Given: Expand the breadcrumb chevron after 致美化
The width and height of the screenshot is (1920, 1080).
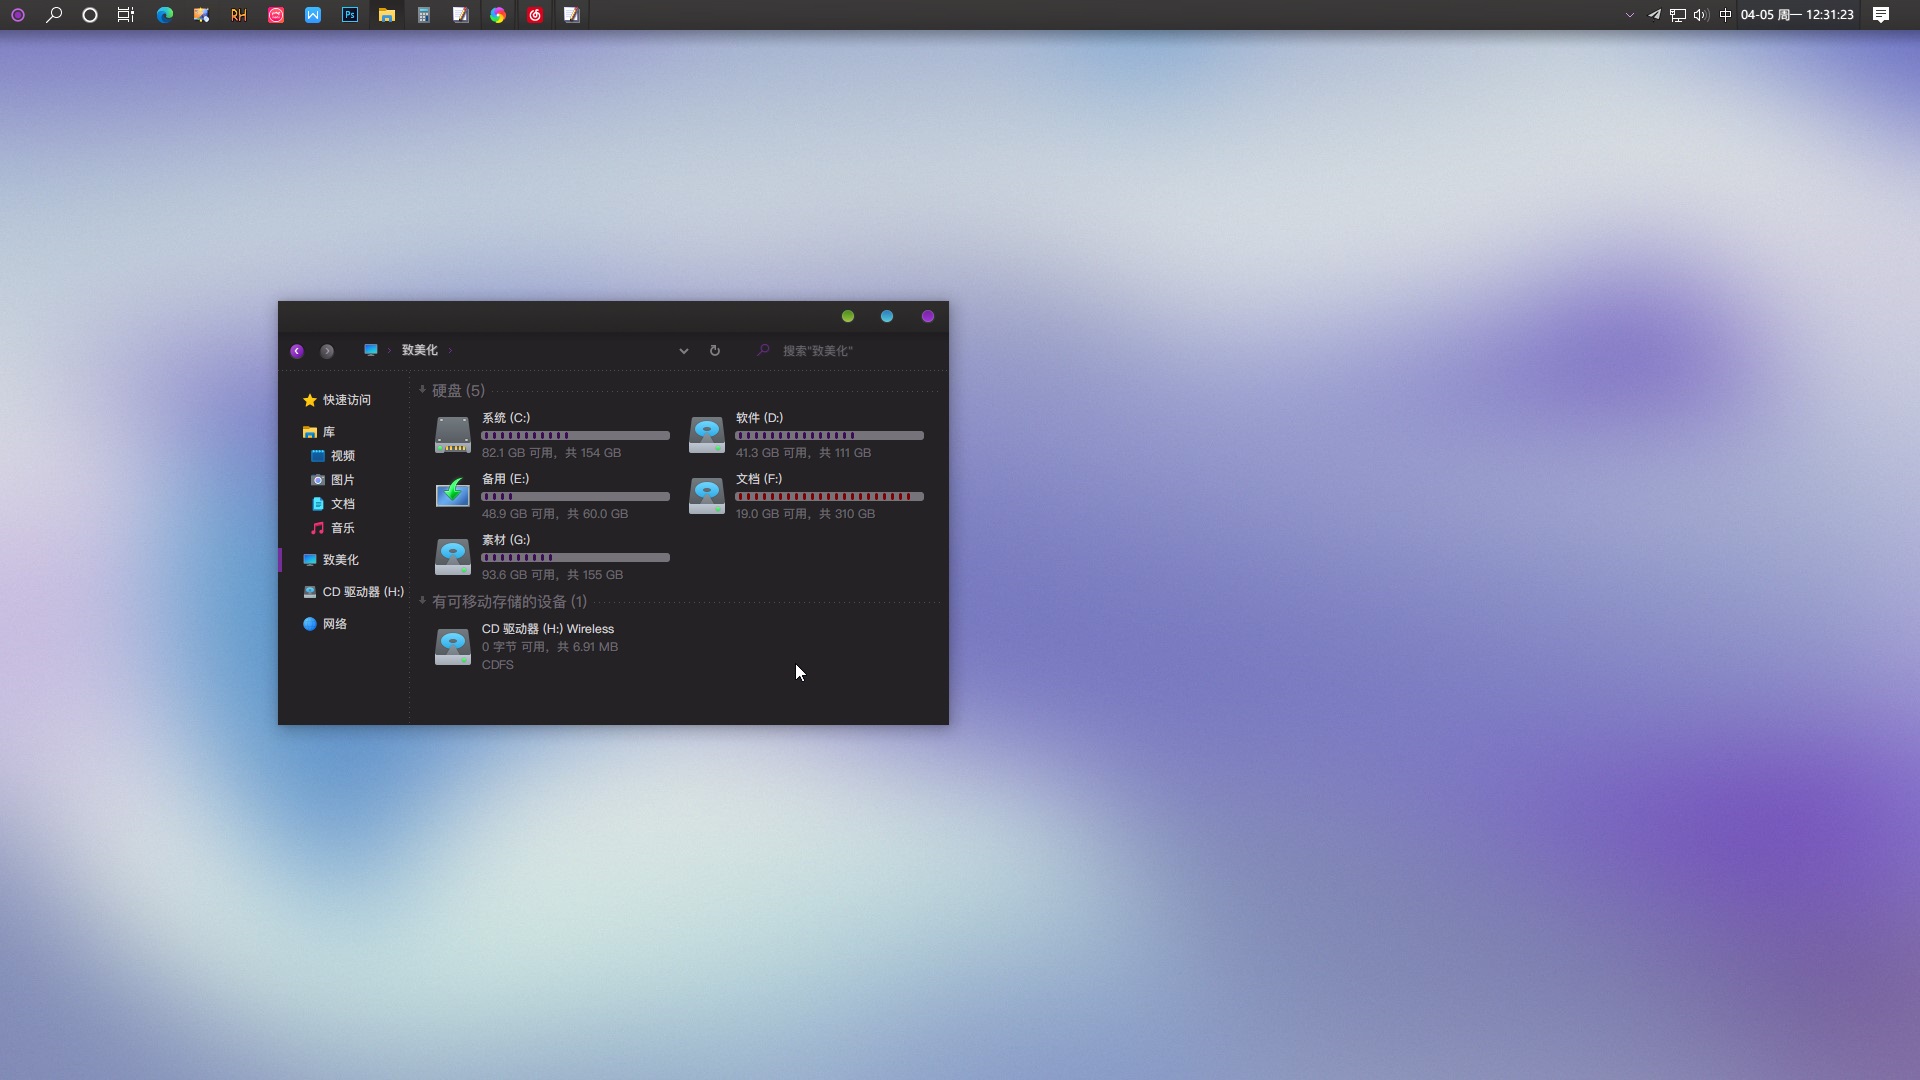Looking at the screenshot, I should pyautogui.click(x=450, y=350).
